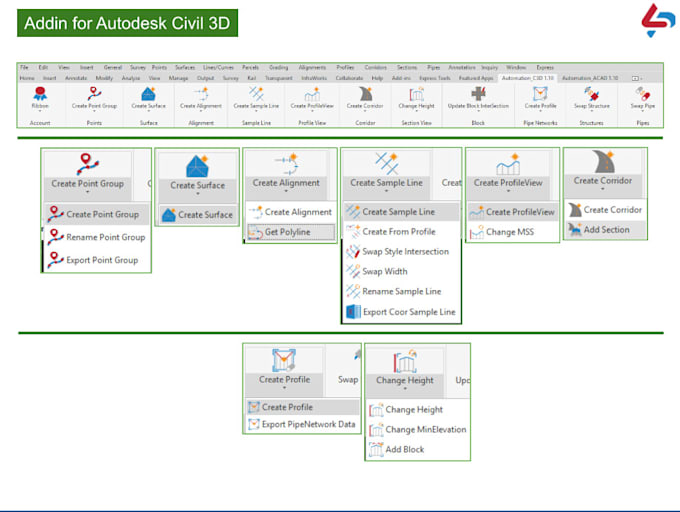
Task: Open the Corridors menu
Action: pos(375,67)
